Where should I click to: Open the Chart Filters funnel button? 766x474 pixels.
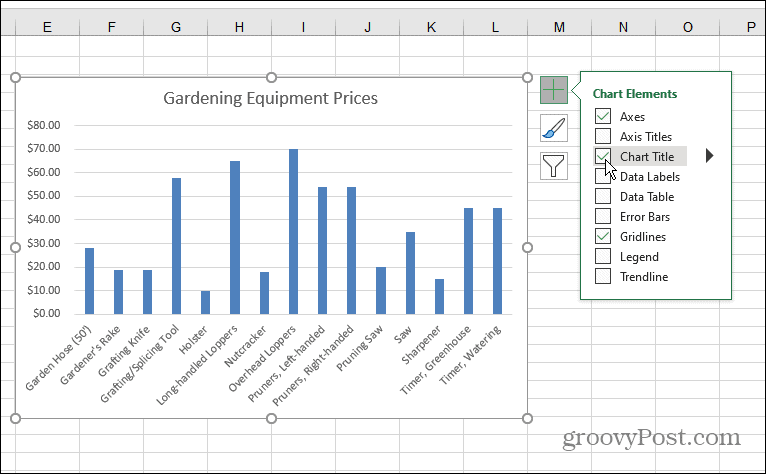[554, 165]
